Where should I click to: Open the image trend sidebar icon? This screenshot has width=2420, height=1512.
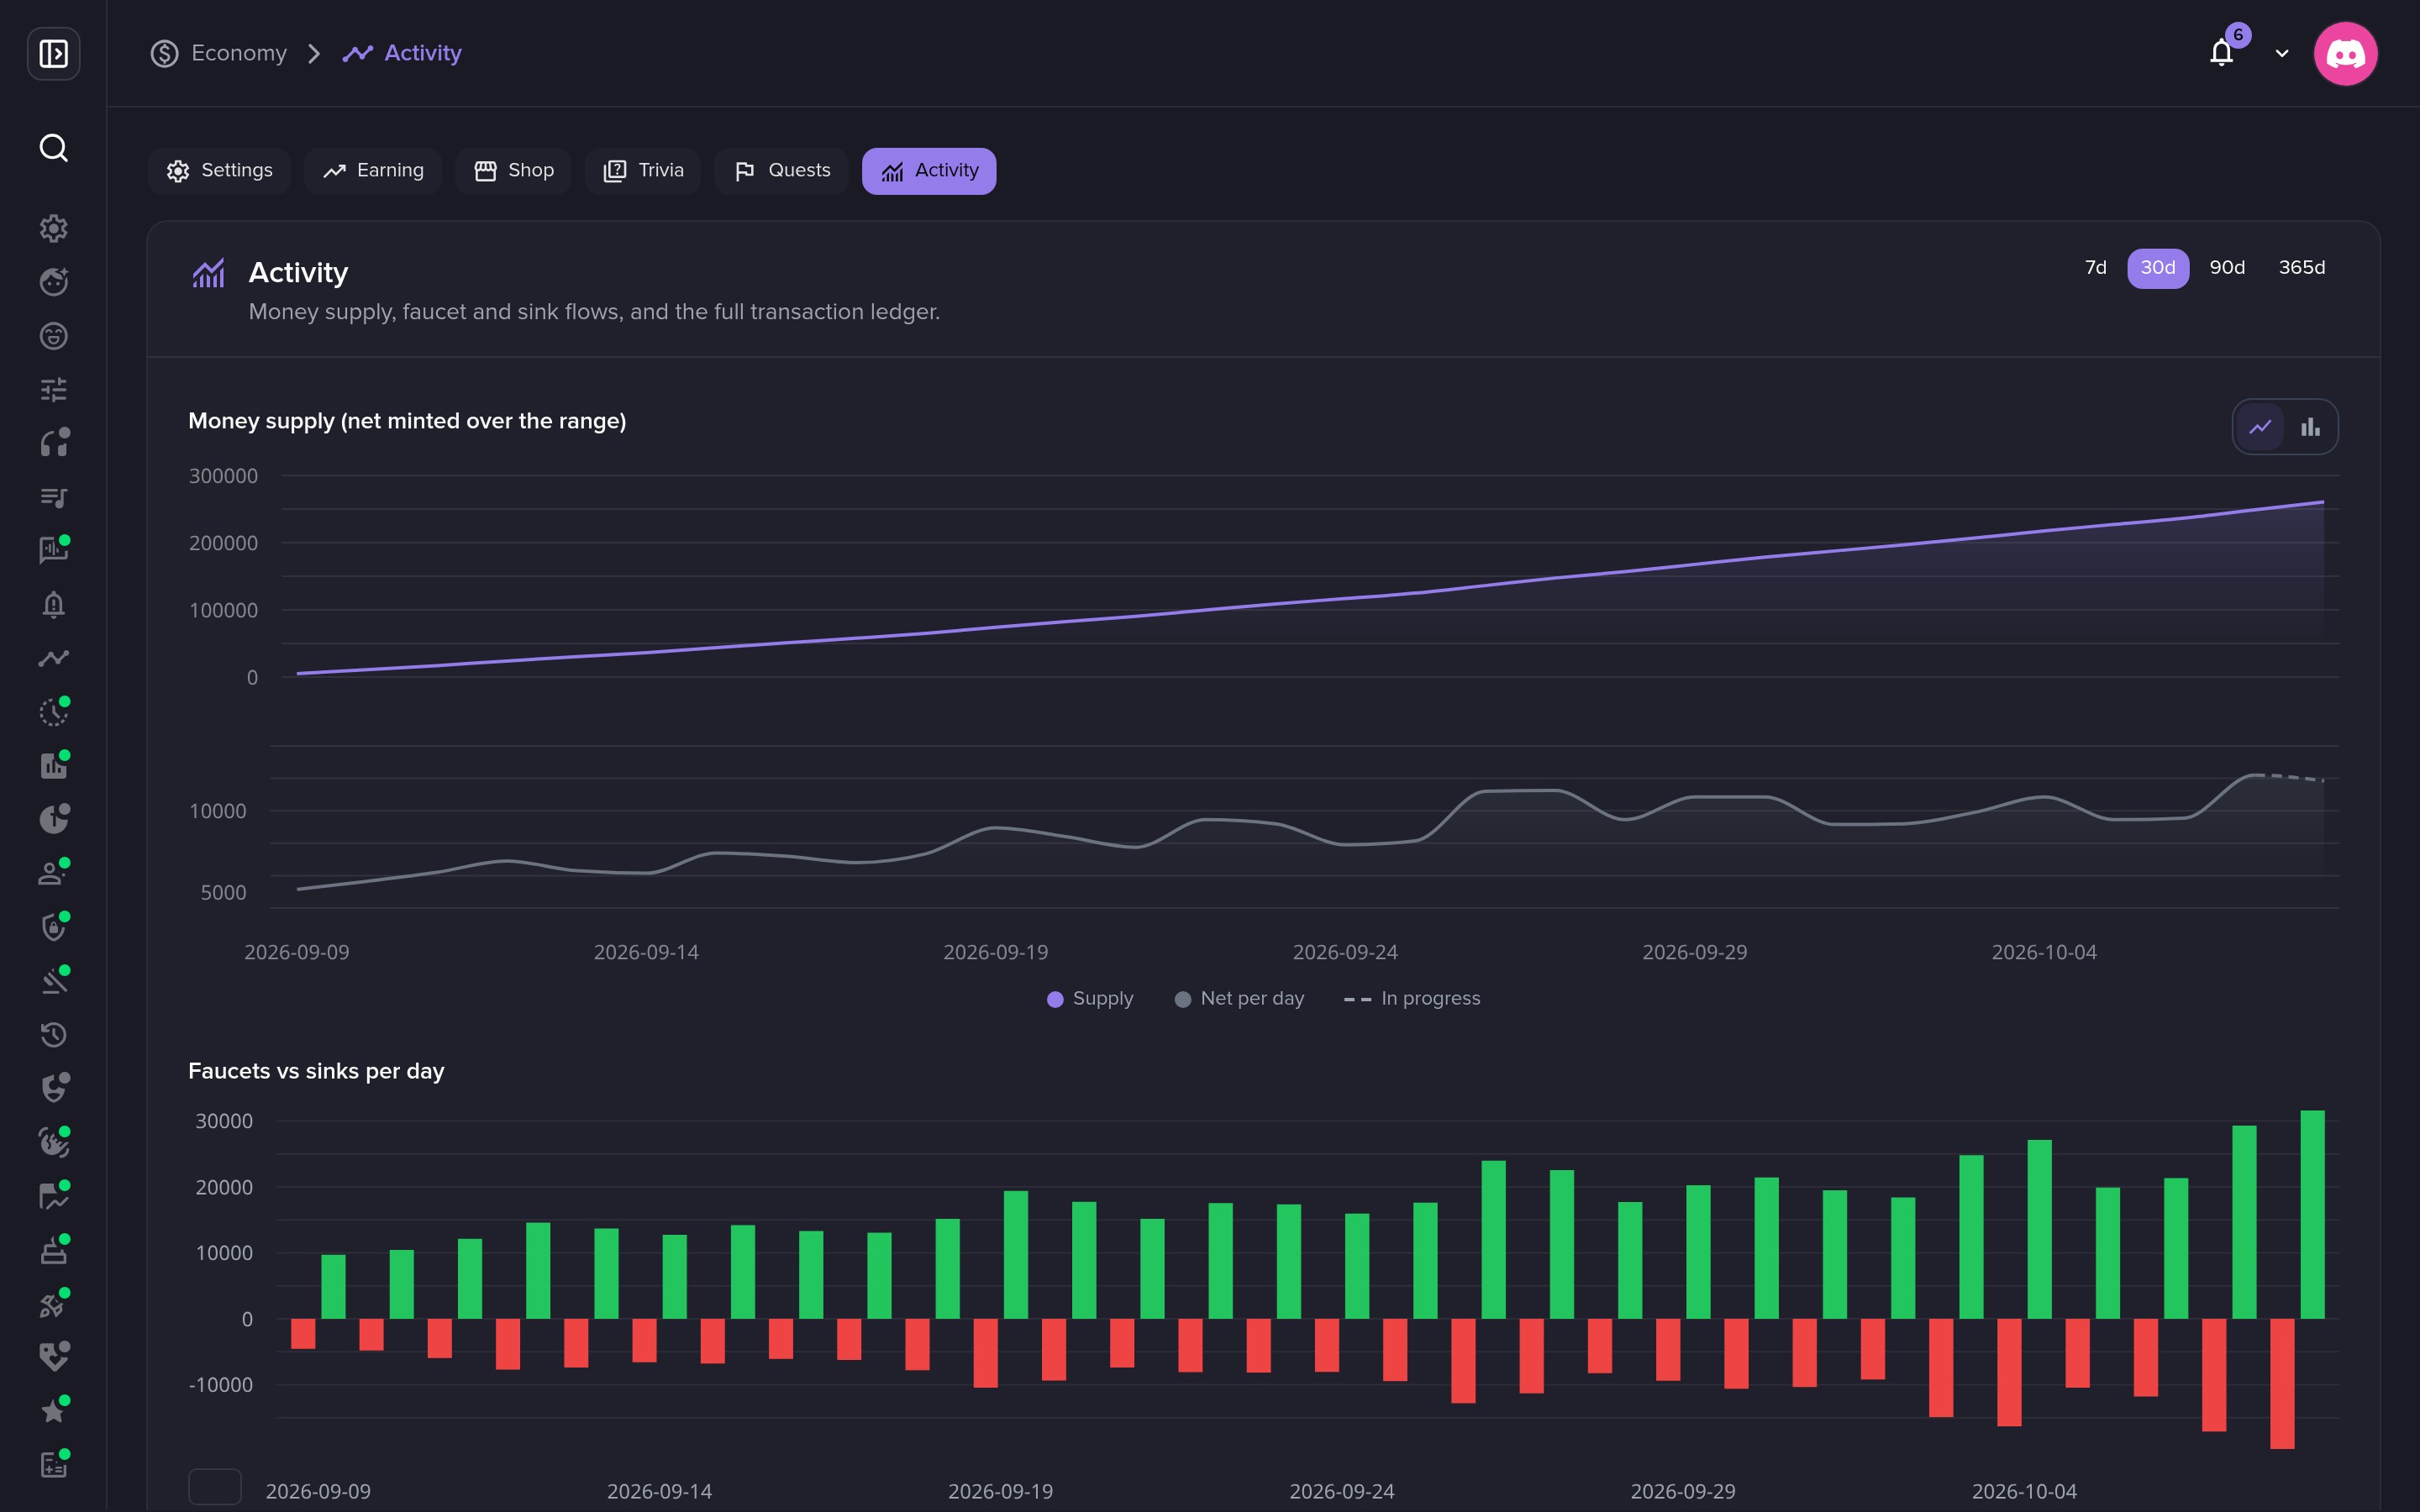53,1195
